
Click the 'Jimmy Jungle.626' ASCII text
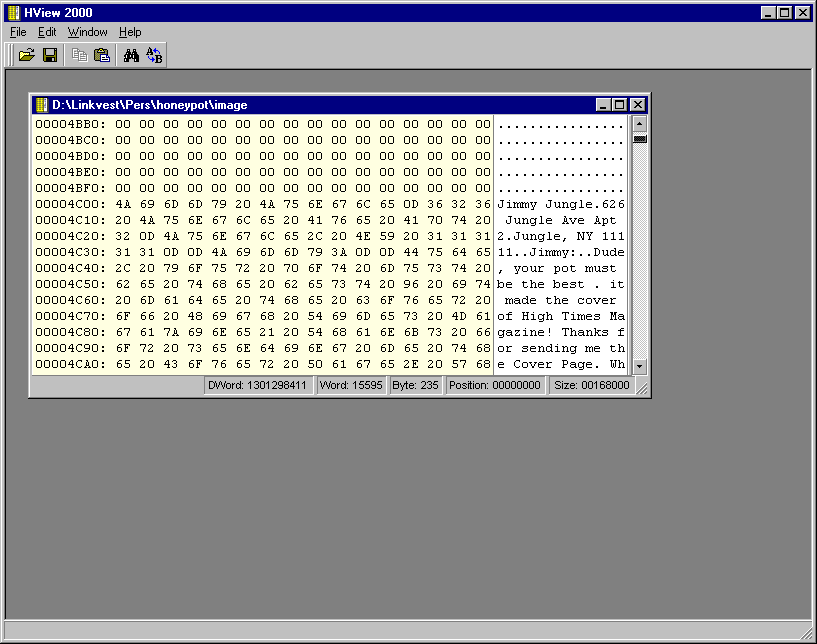click(561, 204)
